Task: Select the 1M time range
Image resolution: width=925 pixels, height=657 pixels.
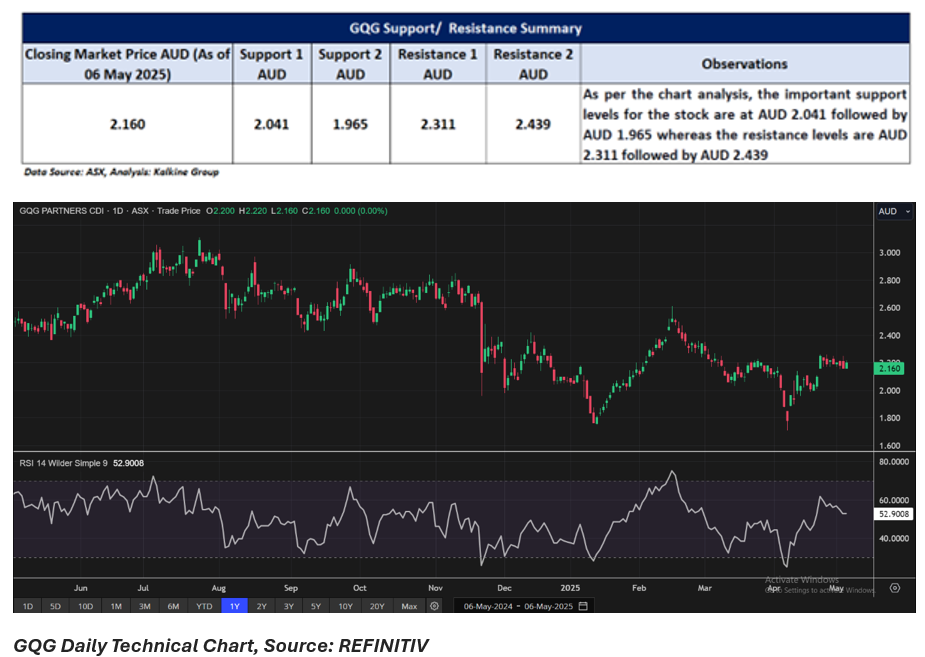Action: click(116, 606)
